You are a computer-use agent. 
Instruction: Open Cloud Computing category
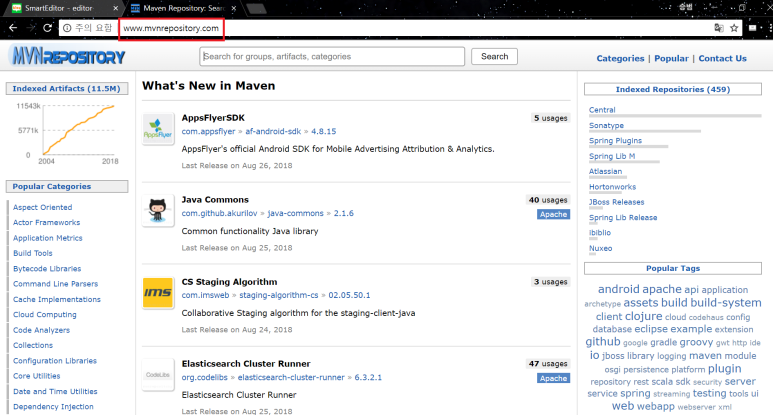45,314
